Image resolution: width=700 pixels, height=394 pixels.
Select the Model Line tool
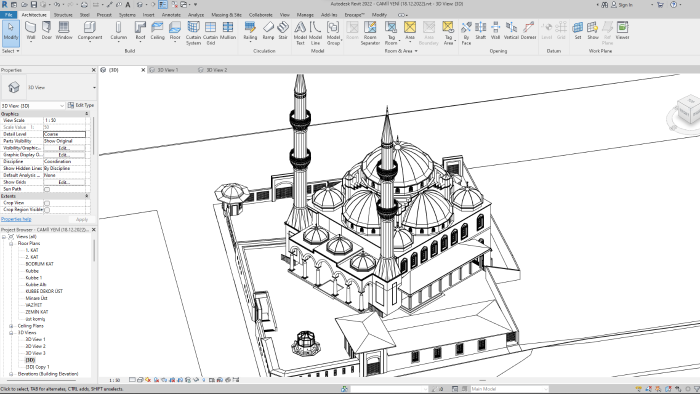315,33
